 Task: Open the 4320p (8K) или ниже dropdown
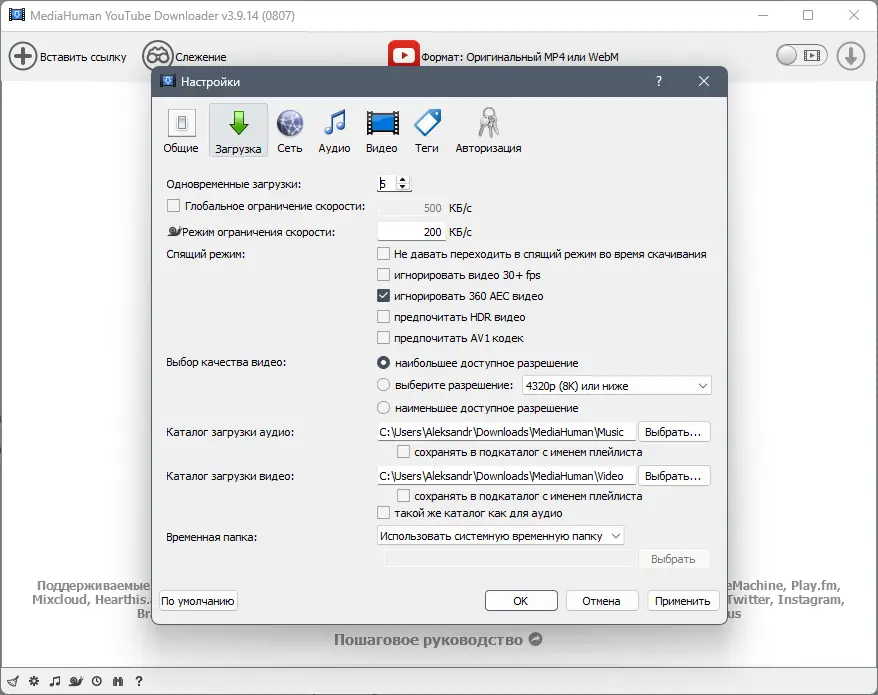coord(617,386)
